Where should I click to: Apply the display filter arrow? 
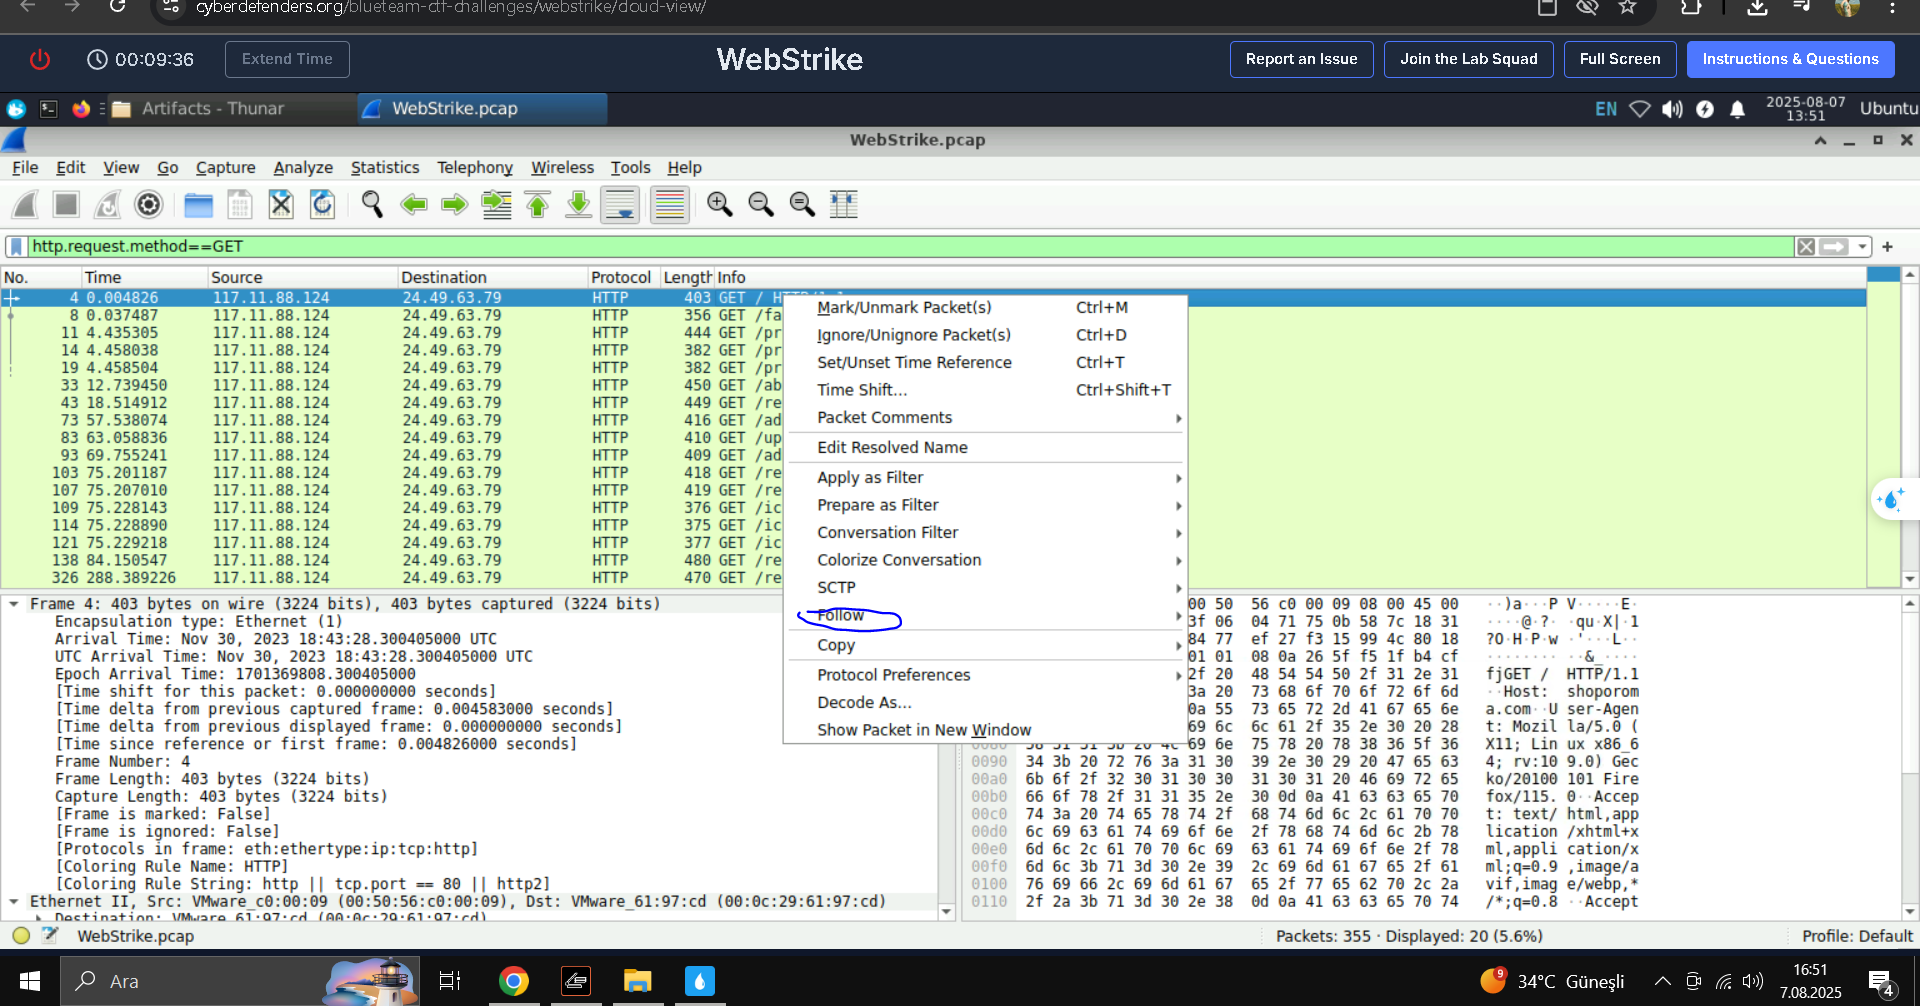click(x=1834, y=247)
